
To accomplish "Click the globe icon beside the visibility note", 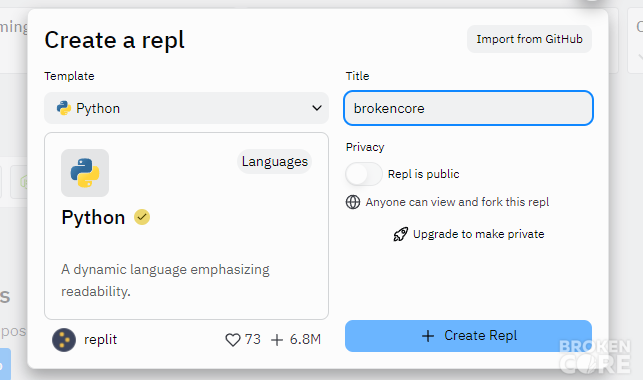I will pyautogui.click(x=353, y=202).
